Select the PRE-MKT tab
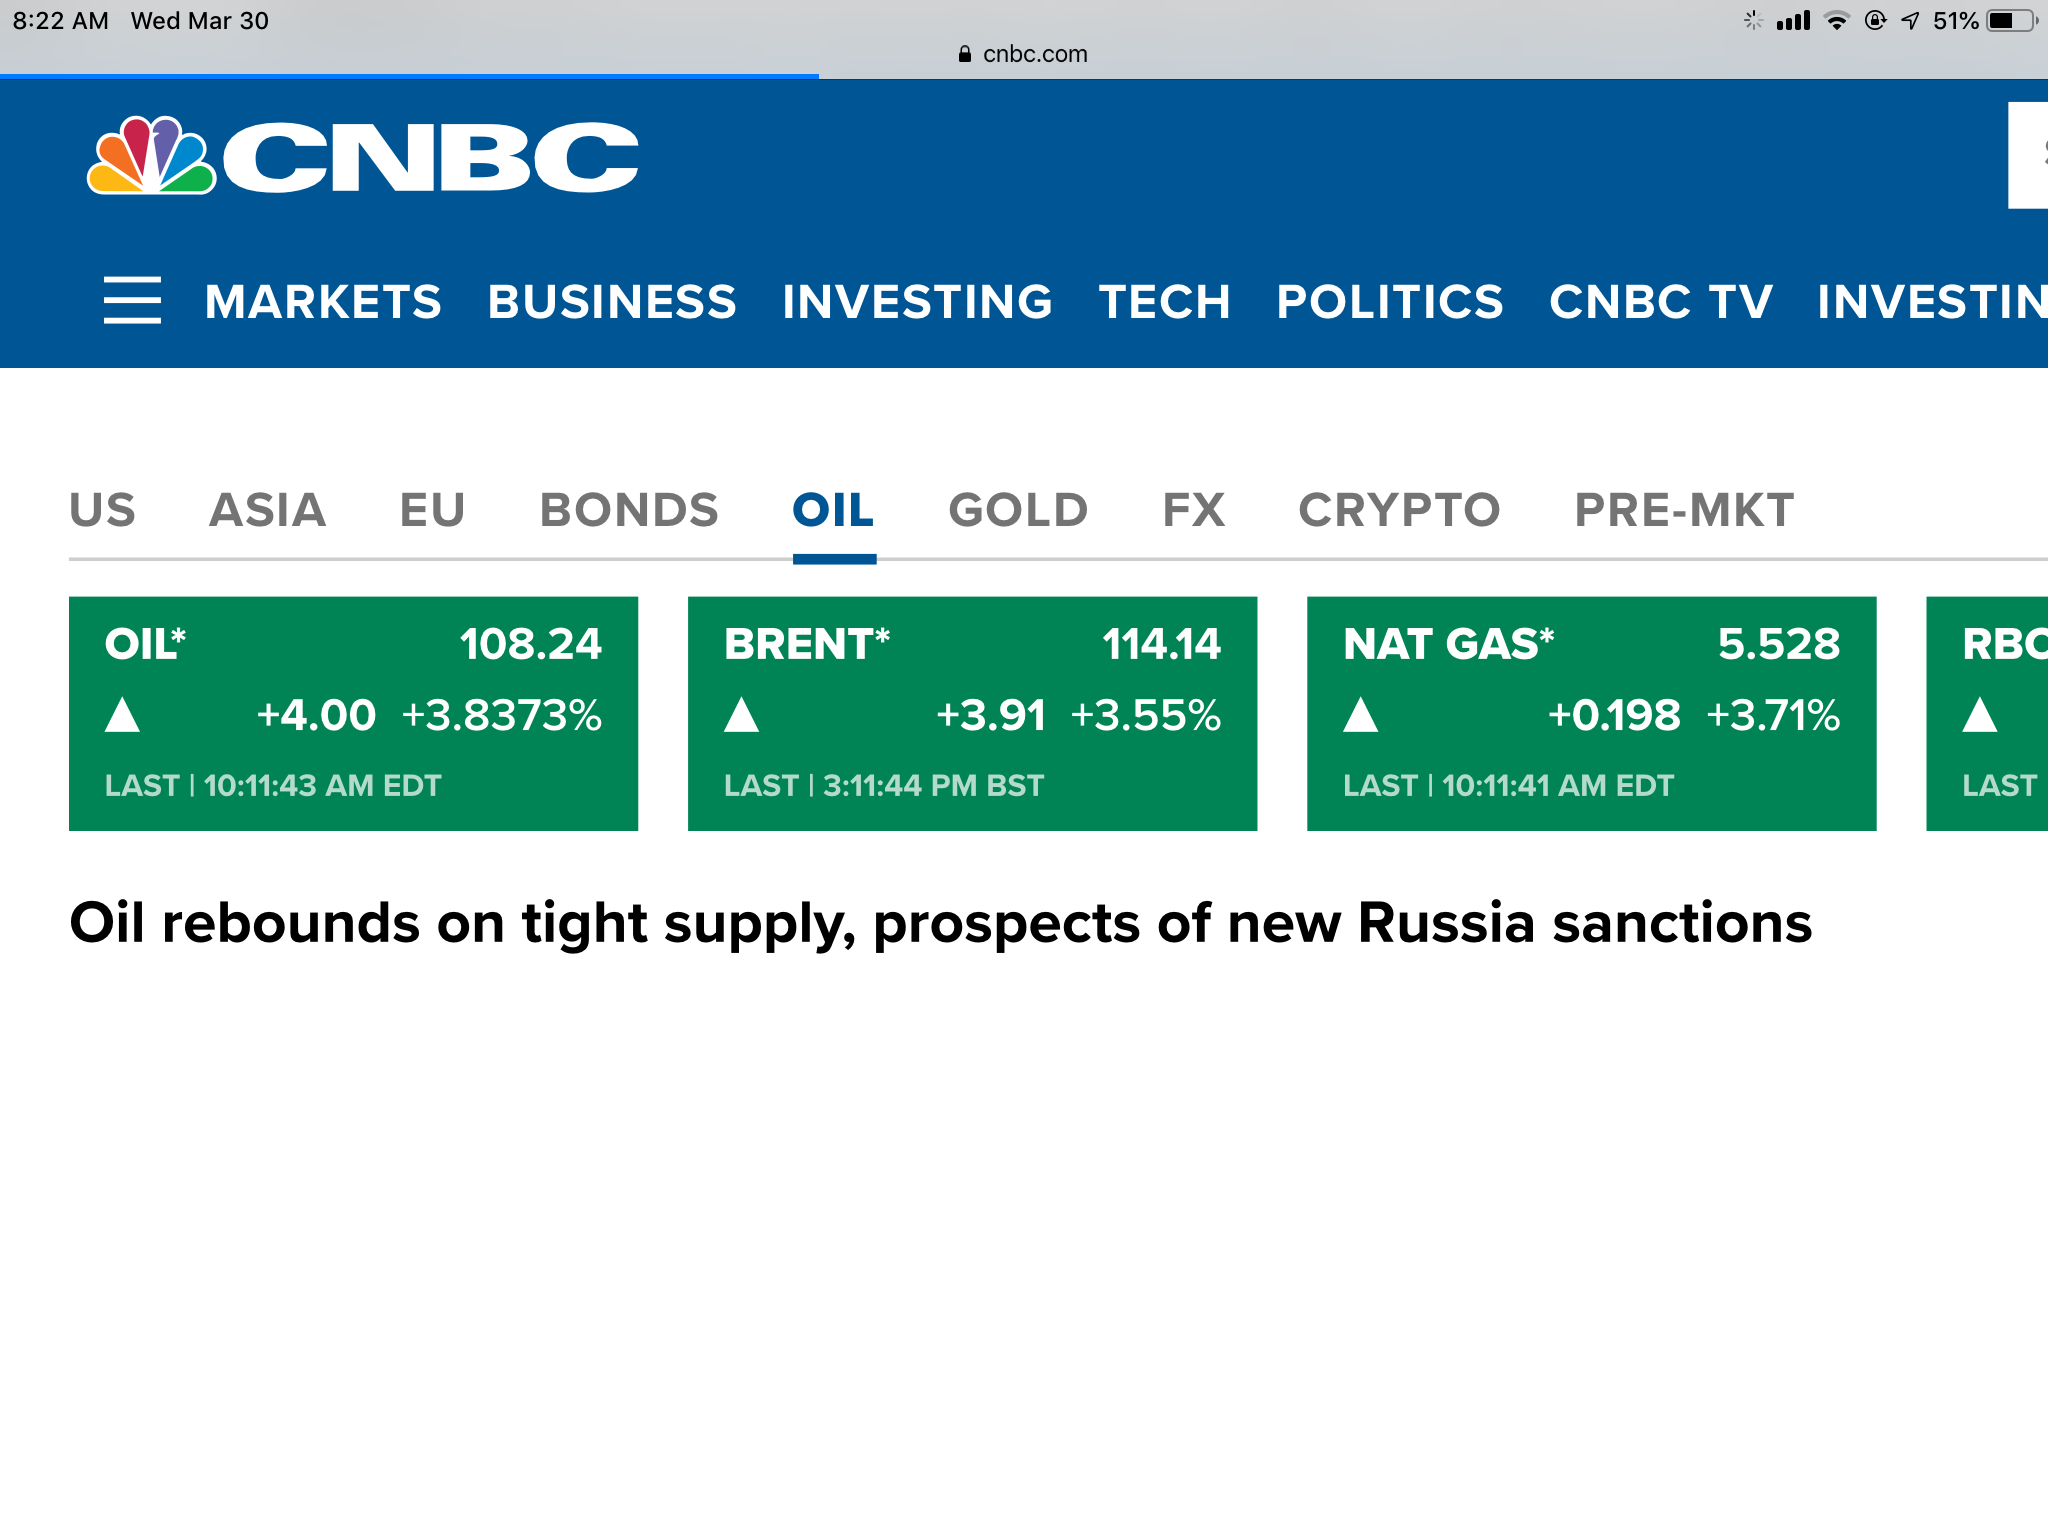Screen dimensions: 2048x1536 (1684, 510)
